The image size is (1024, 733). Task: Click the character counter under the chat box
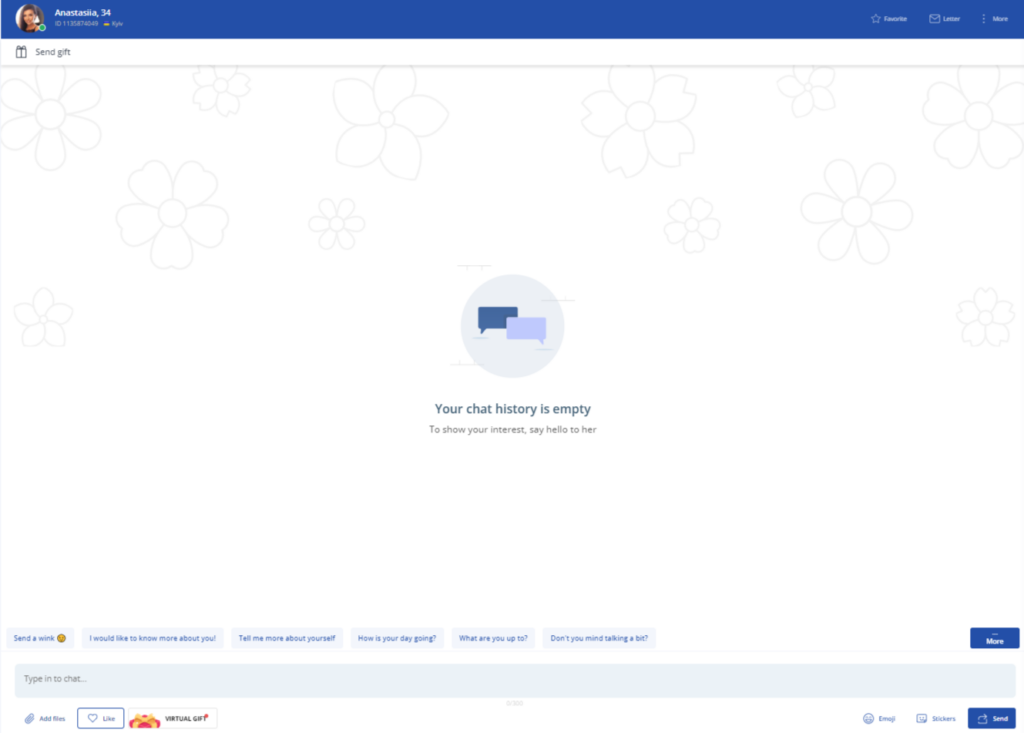[x=515, y=702]
